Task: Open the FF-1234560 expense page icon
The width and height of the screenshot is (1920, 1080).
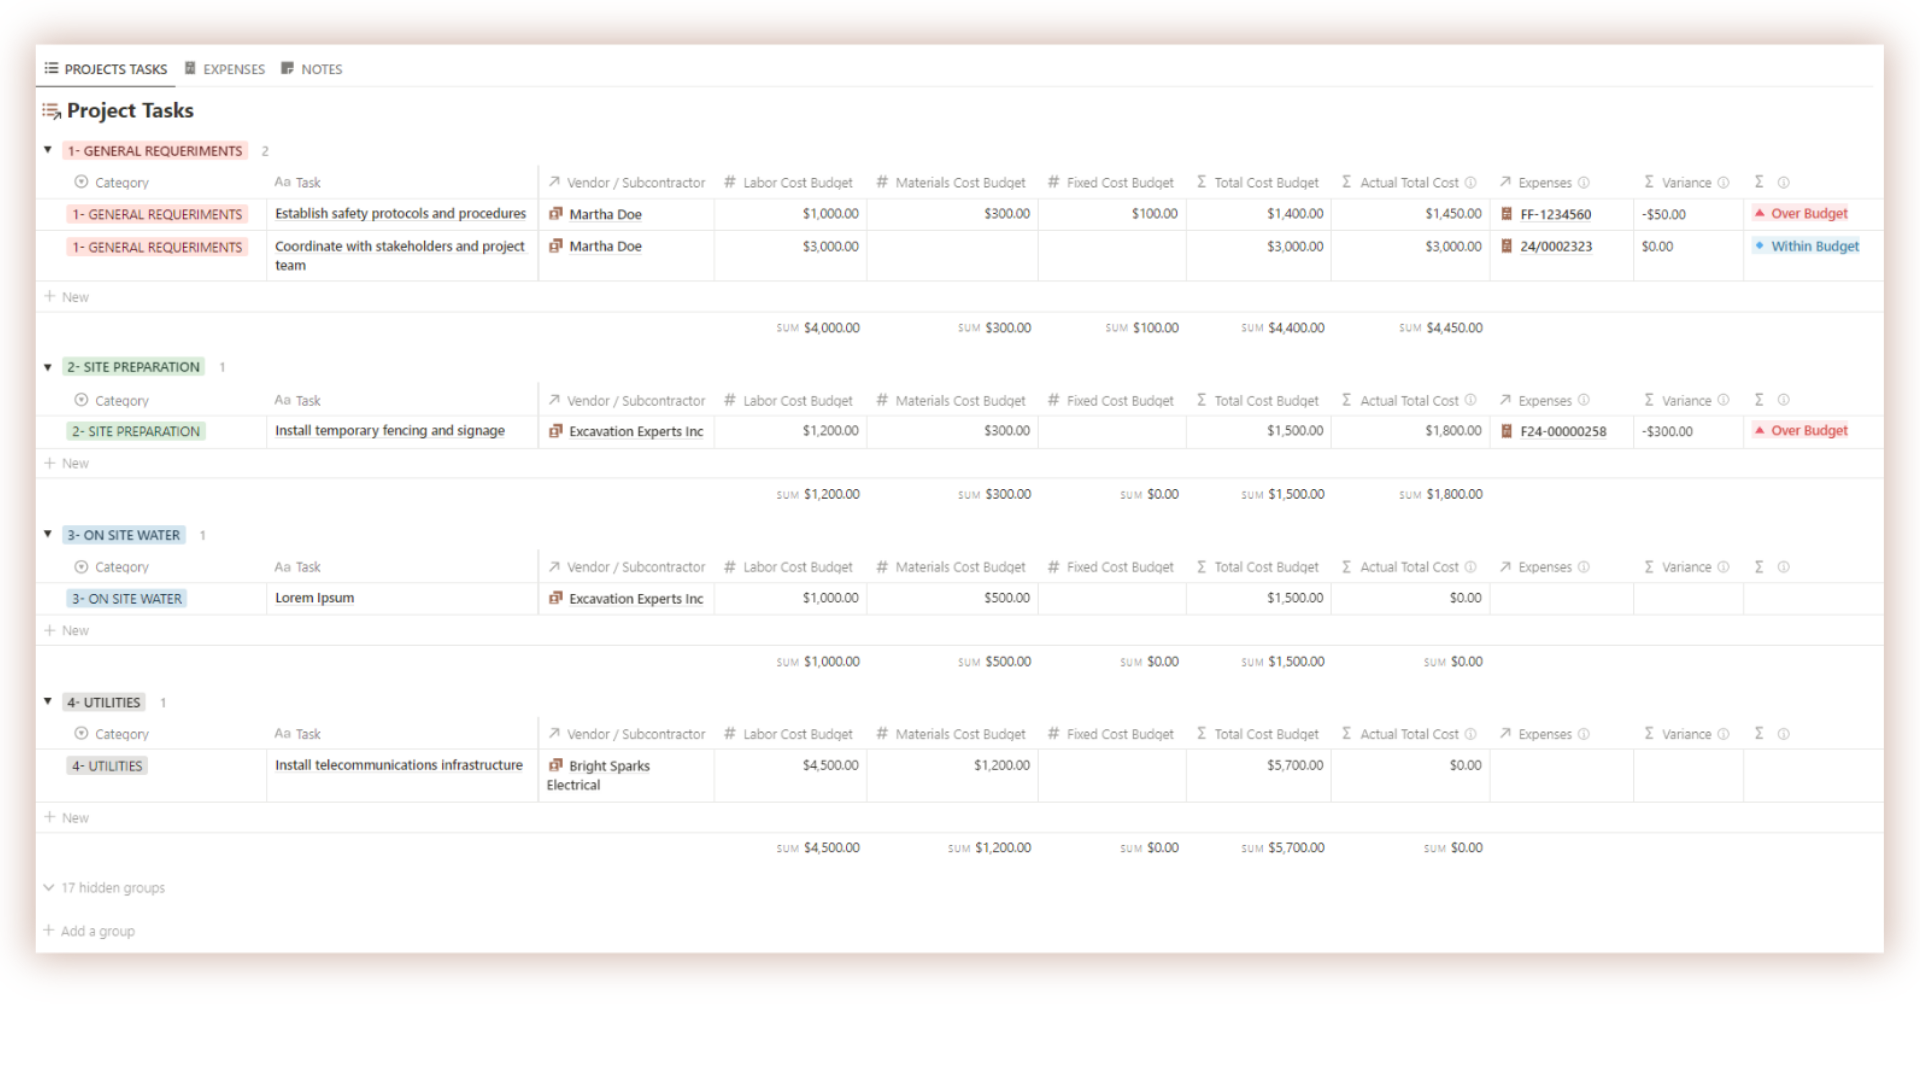Action: click(x=1506, y=214)
